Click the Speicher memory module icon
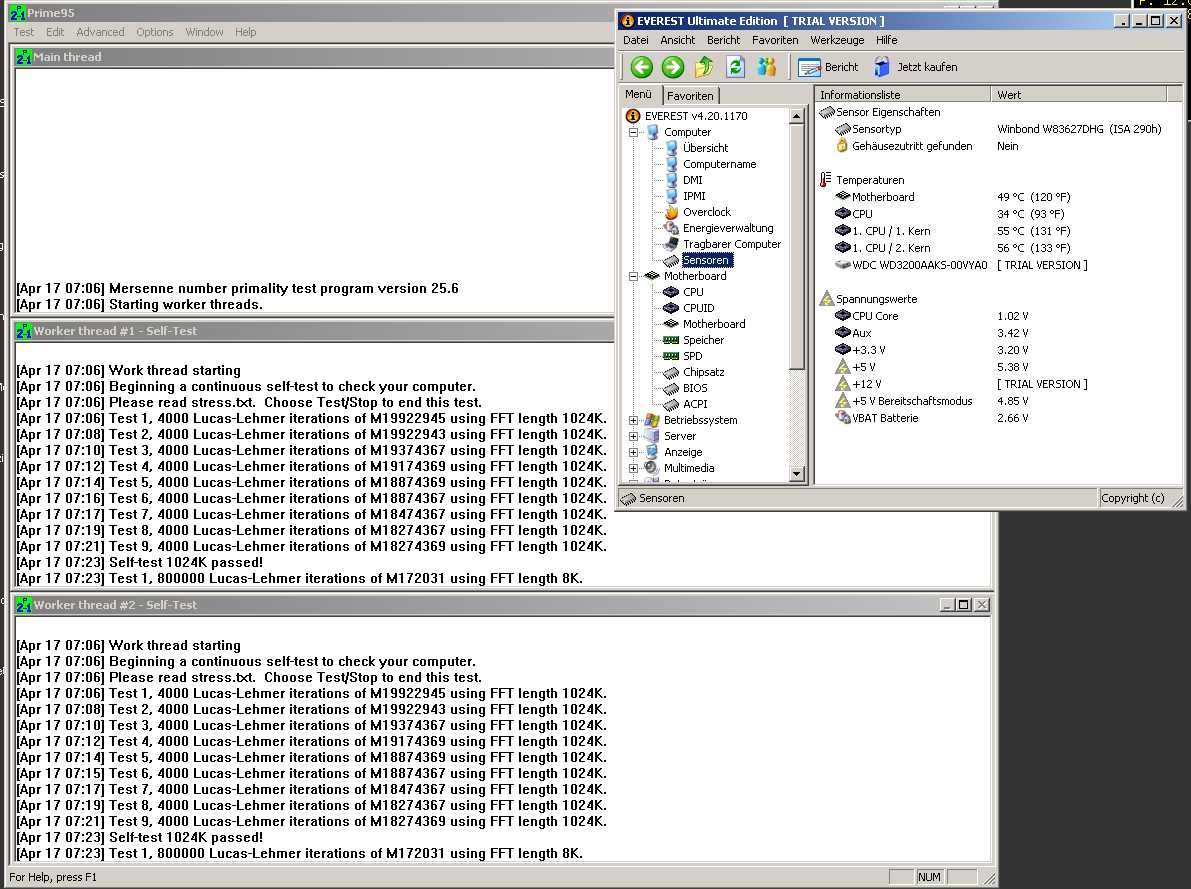The height and width of the screenshot is (889, 1191). [671, 340]
